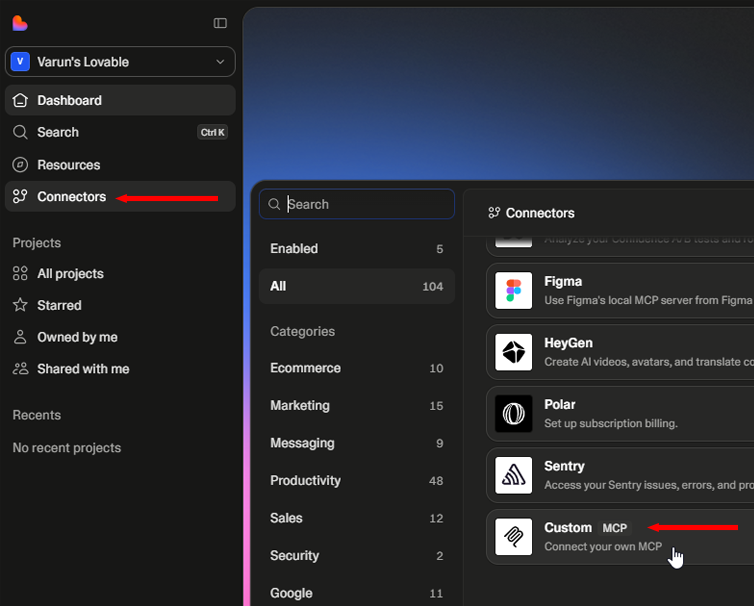This screenshot has width=754, height=606.
Task: Collapse the sidebar with the panel icon
Action: [220, 23]
